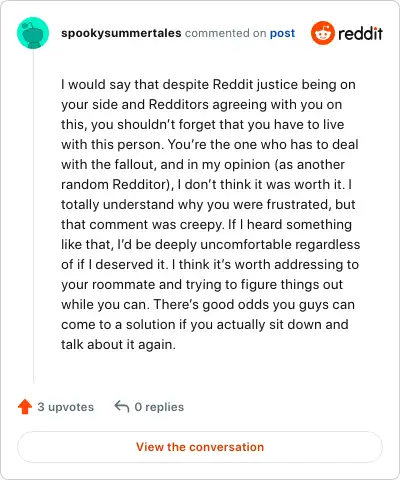
Task: Click the line starting "I would say that"
Action: pos(208,85)
